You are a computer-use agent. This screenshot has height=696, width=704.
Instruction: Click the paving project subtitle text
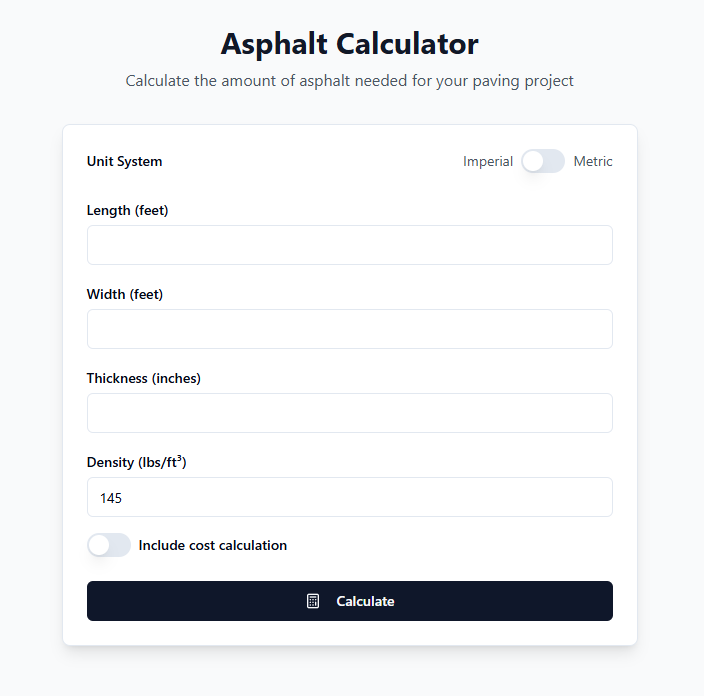350,80
